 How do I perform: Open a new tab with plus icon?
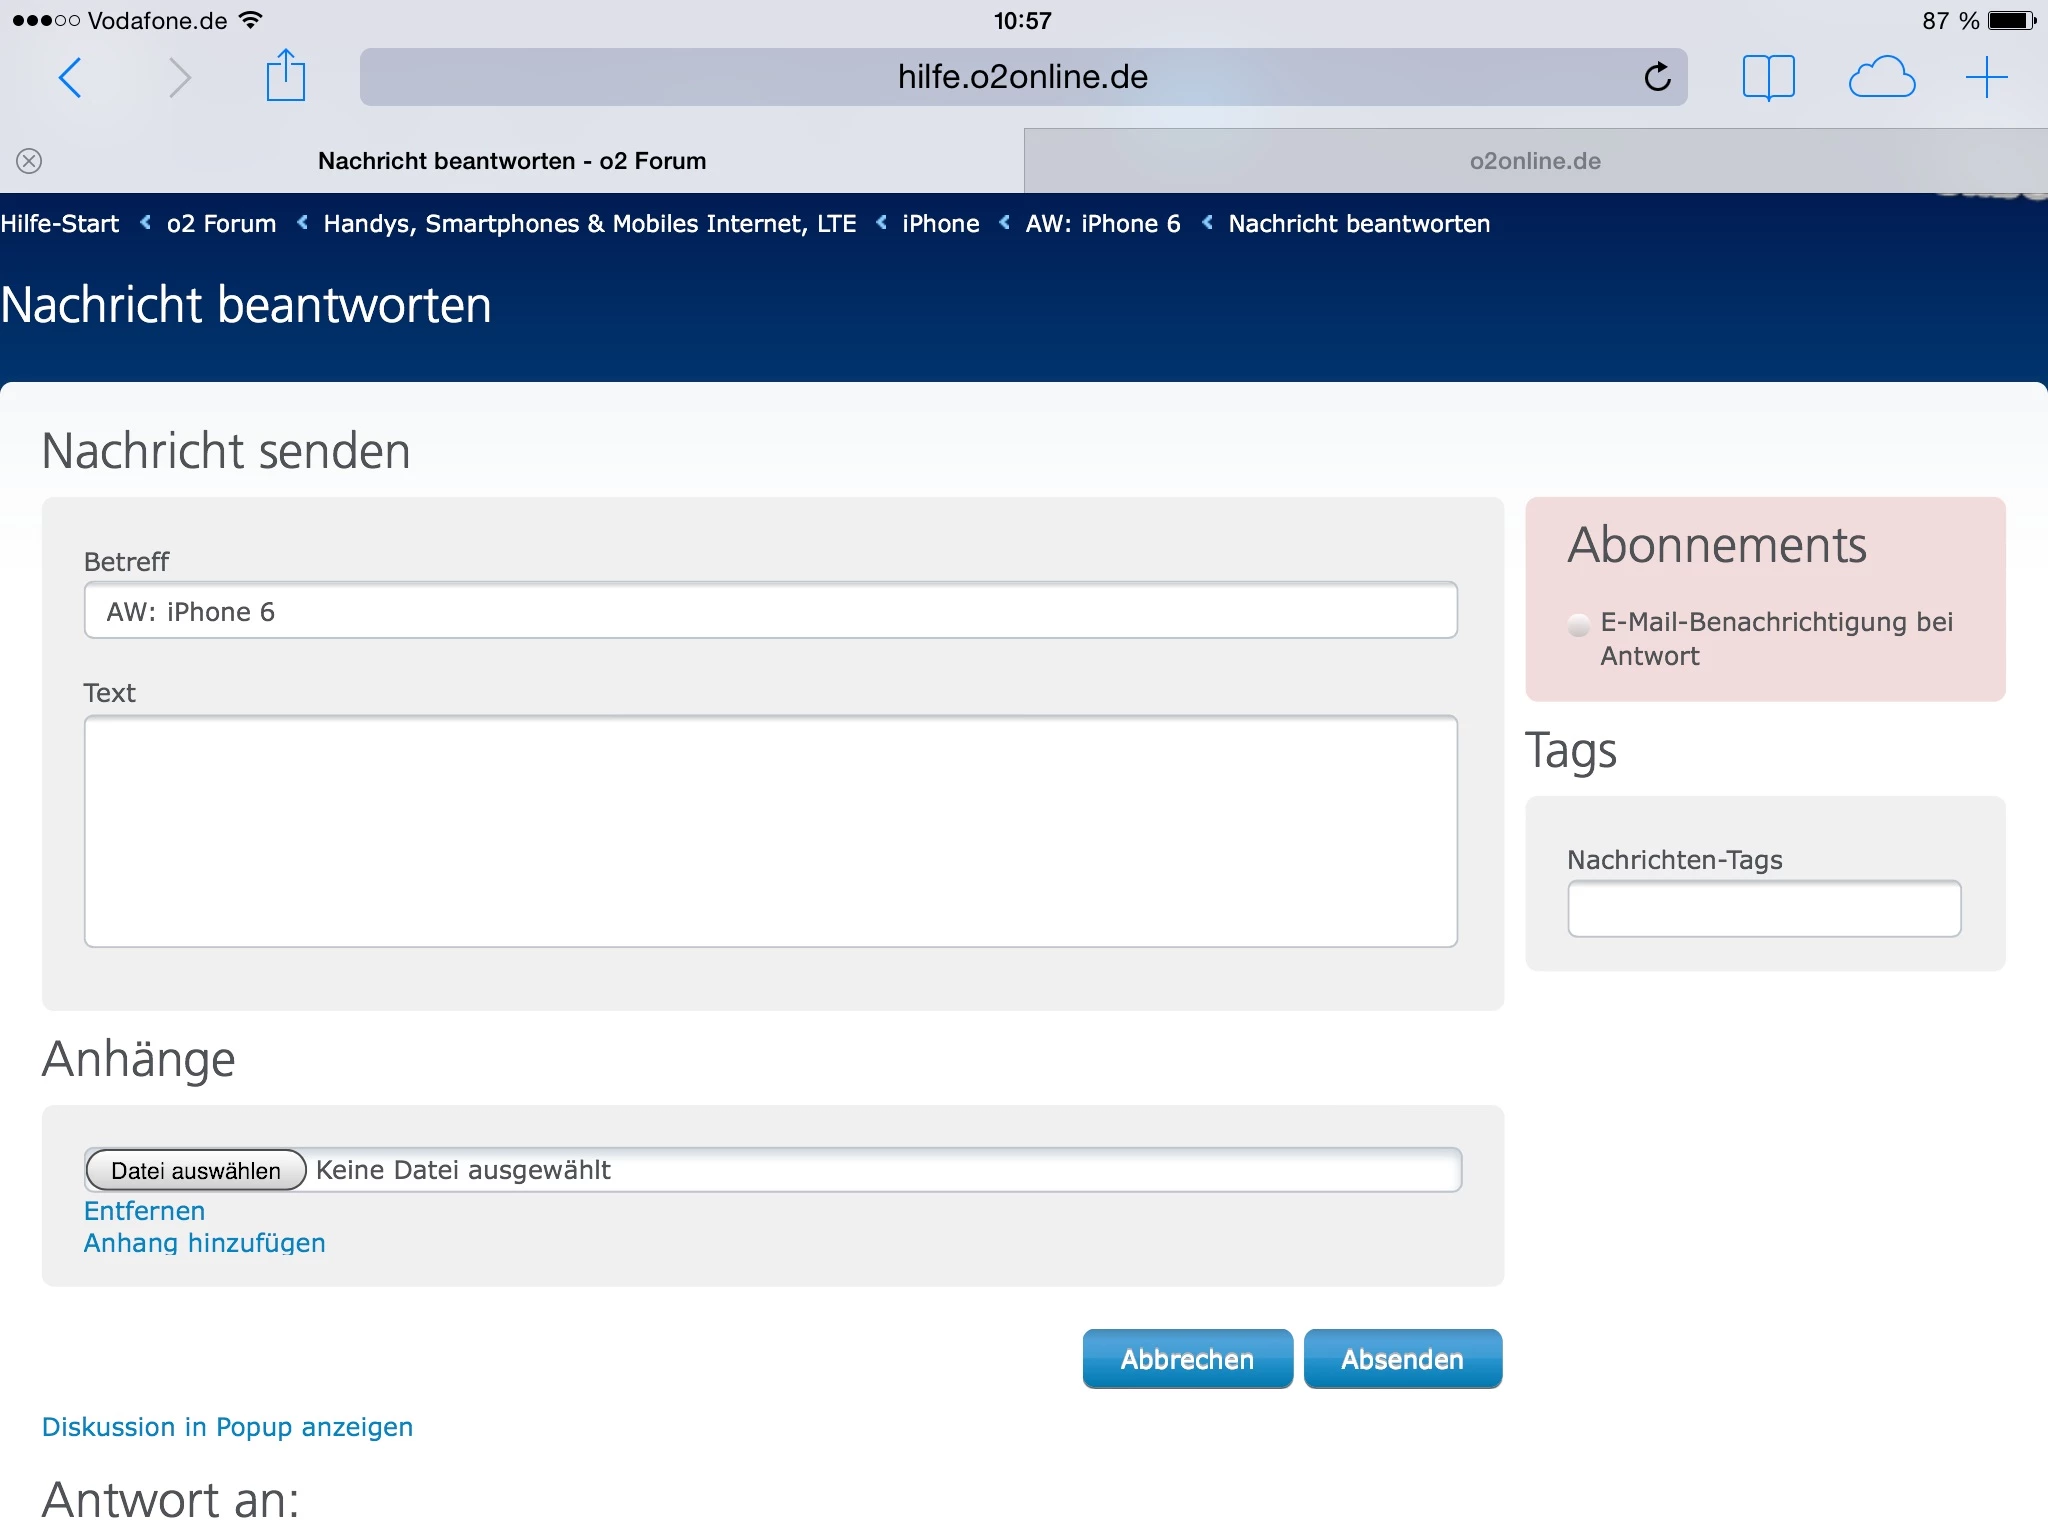1986,77
